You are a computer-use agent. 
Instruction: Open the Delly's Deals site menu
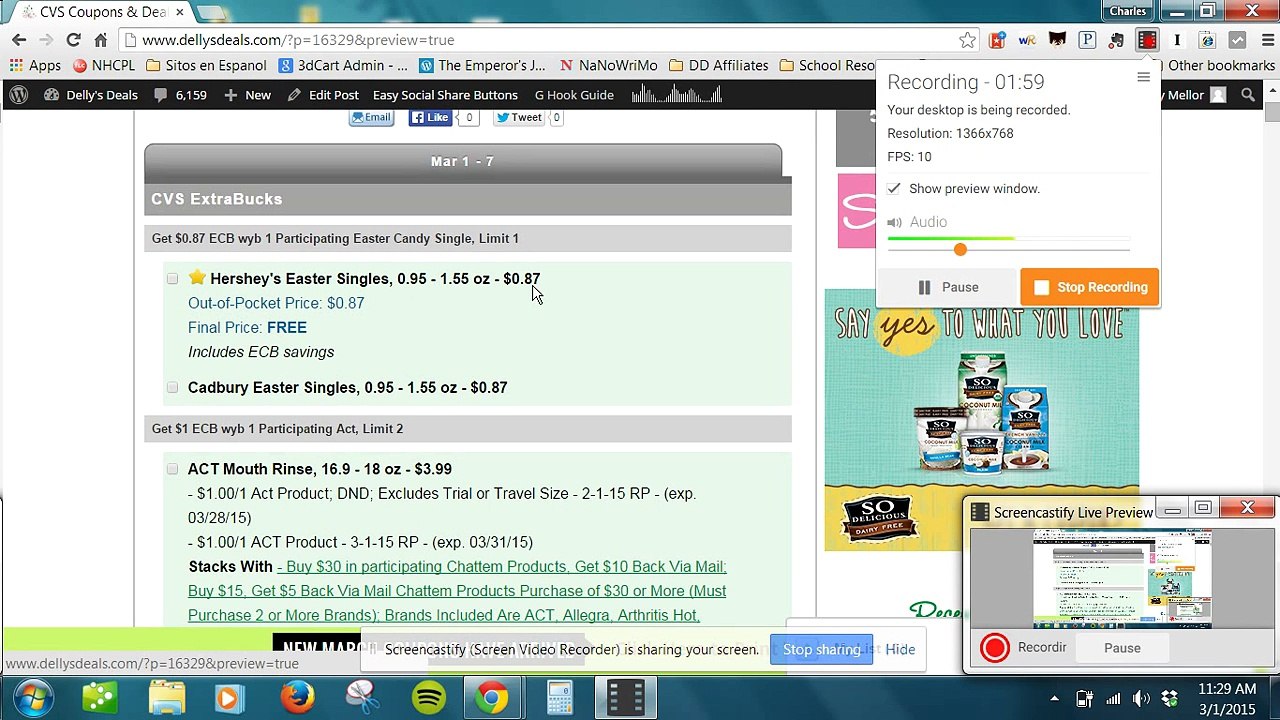(91, 95)
